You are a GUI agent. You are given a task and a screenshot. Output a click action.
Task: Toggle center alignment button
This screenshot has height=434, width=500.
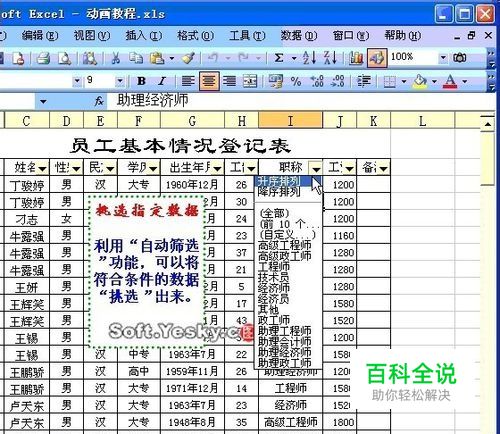coord(209,81)
